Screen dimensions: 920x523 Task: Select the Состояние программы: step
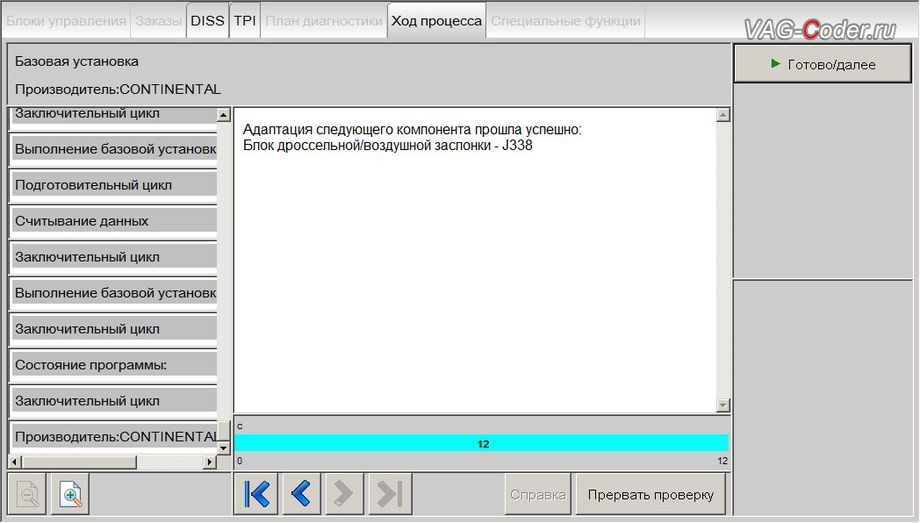(x=114, y=365)
